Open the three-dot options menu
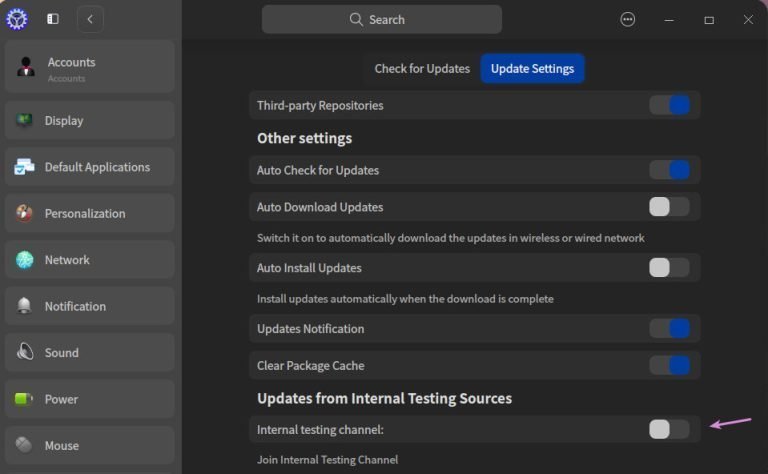 [627, 19]
